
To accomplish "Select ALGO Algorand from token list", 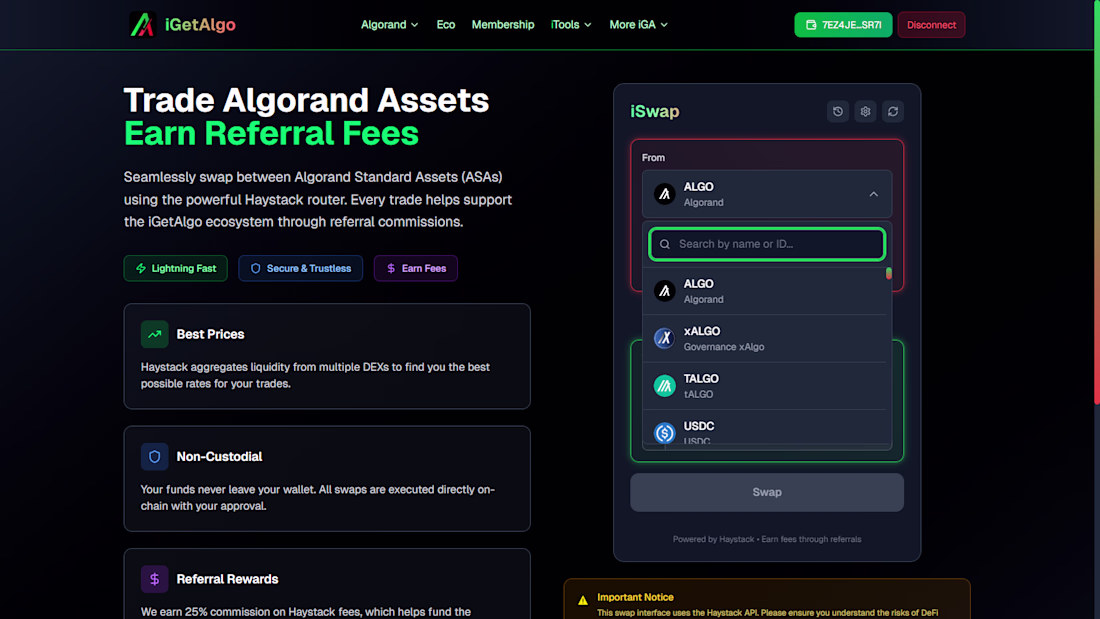I will (767, 291).
